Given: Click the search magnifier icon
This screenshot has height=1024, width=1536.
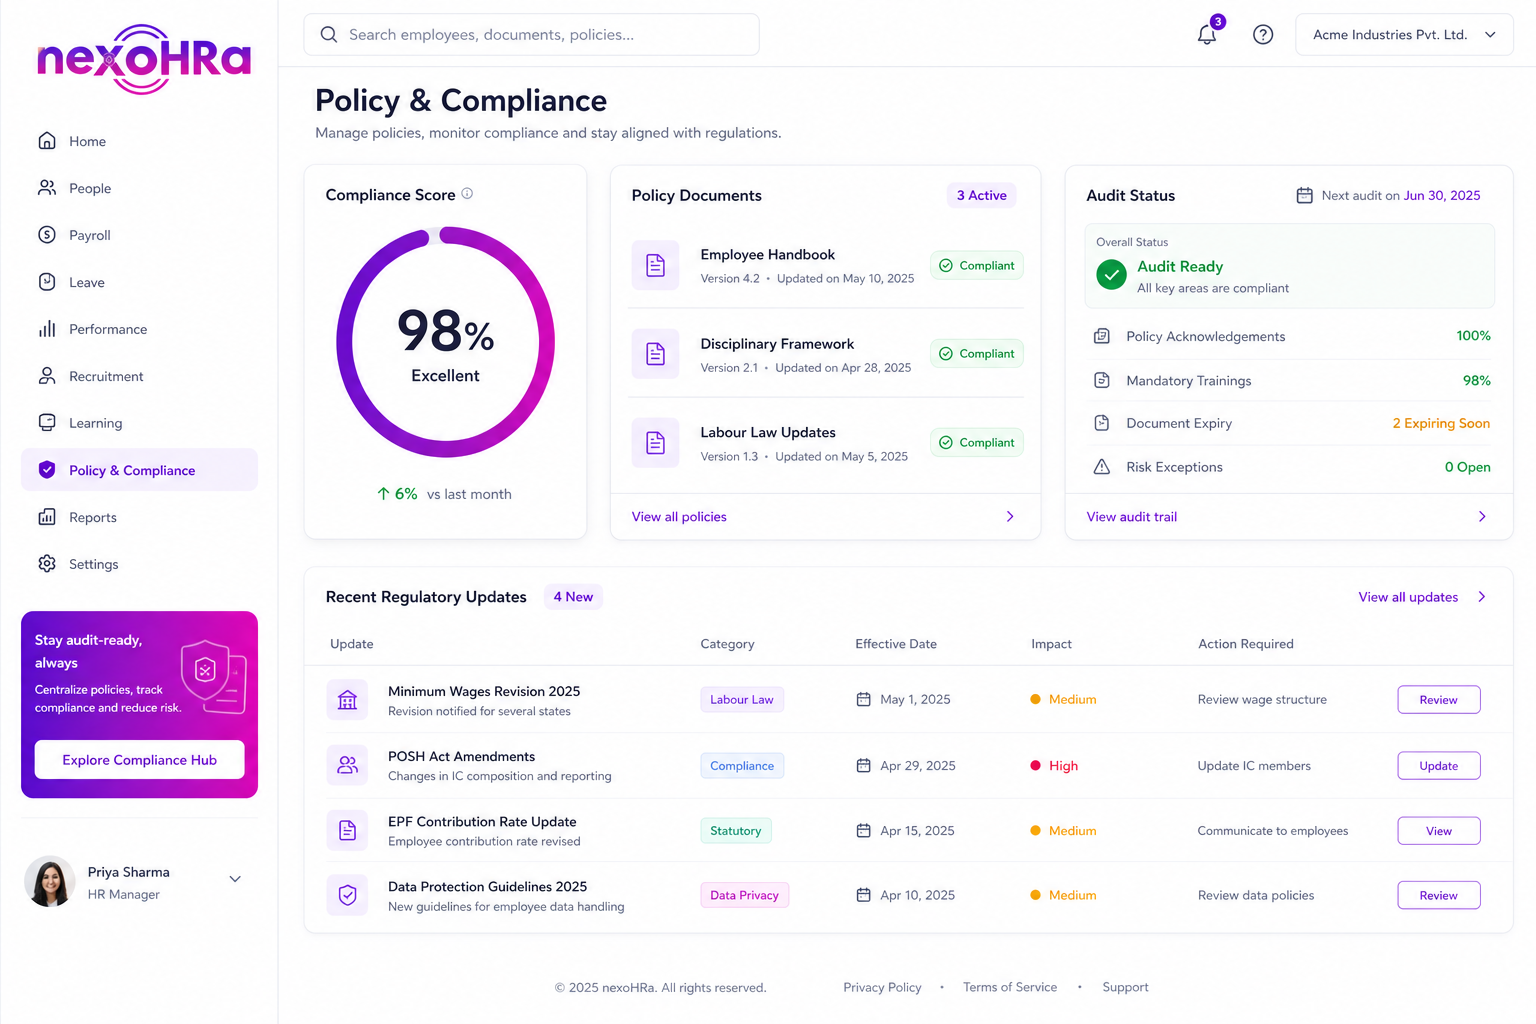Looking at the screenshot, I should [x=328, y=35].
